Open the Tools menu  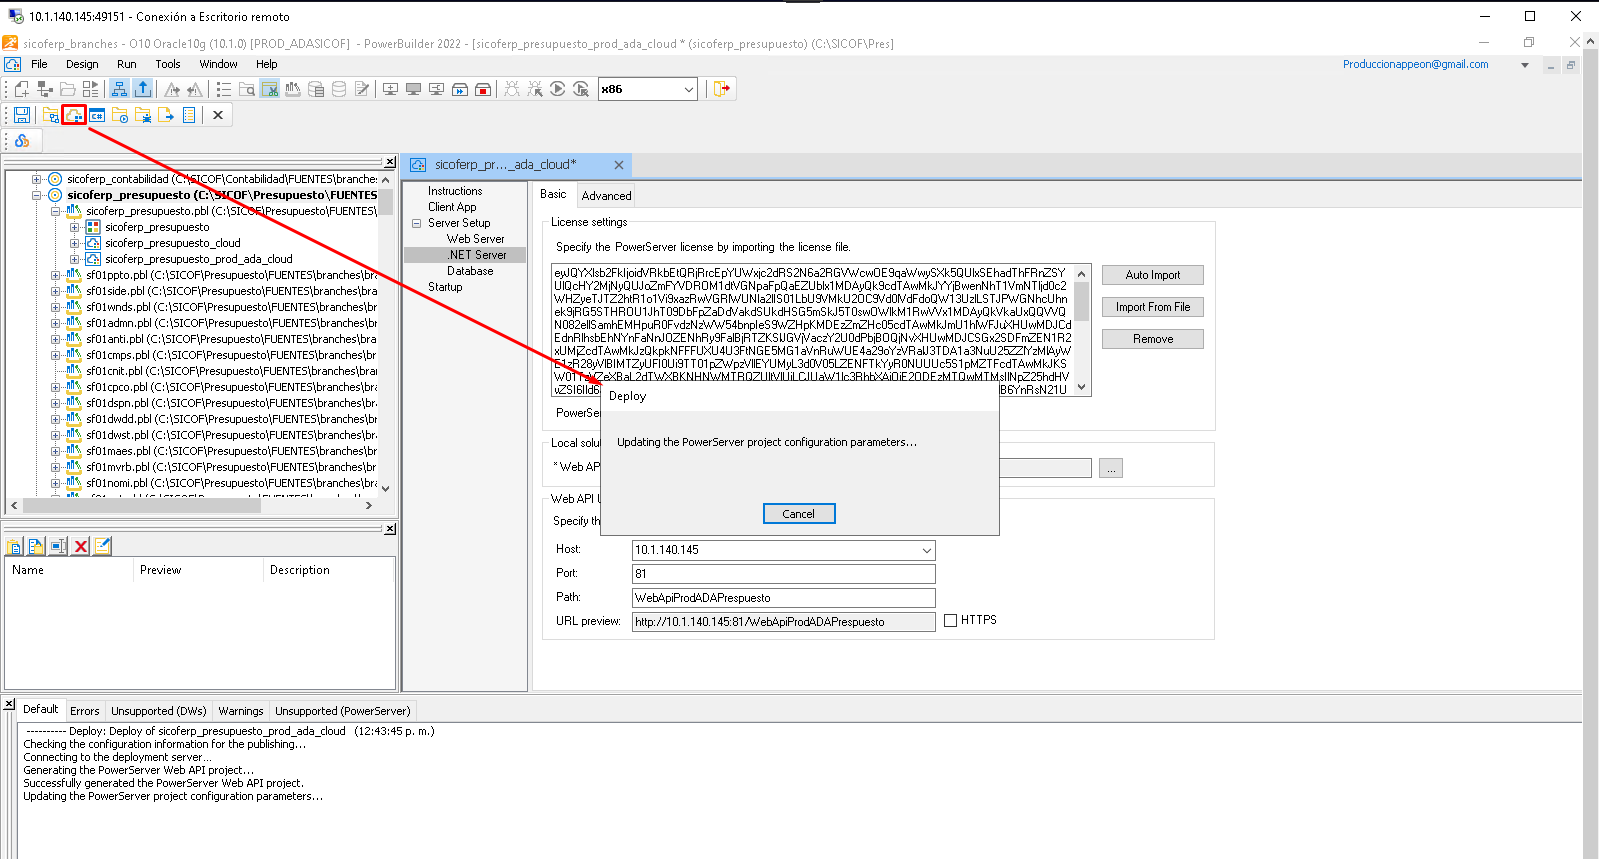click(168, 64)
